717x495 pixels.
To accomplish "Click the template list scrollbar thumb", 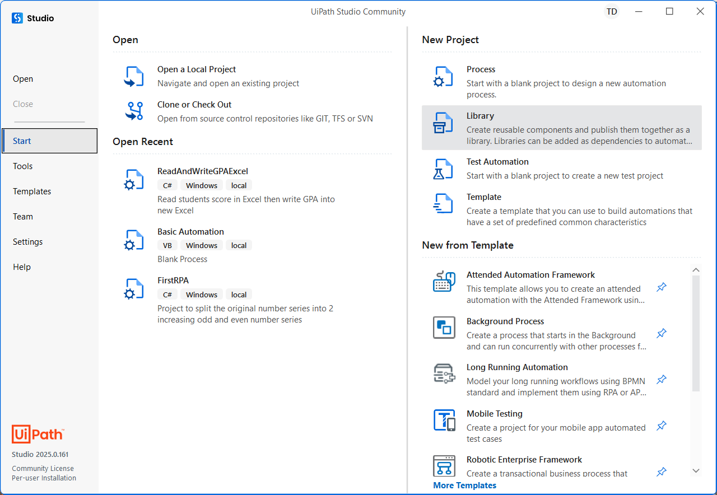I will pos(696,334).
